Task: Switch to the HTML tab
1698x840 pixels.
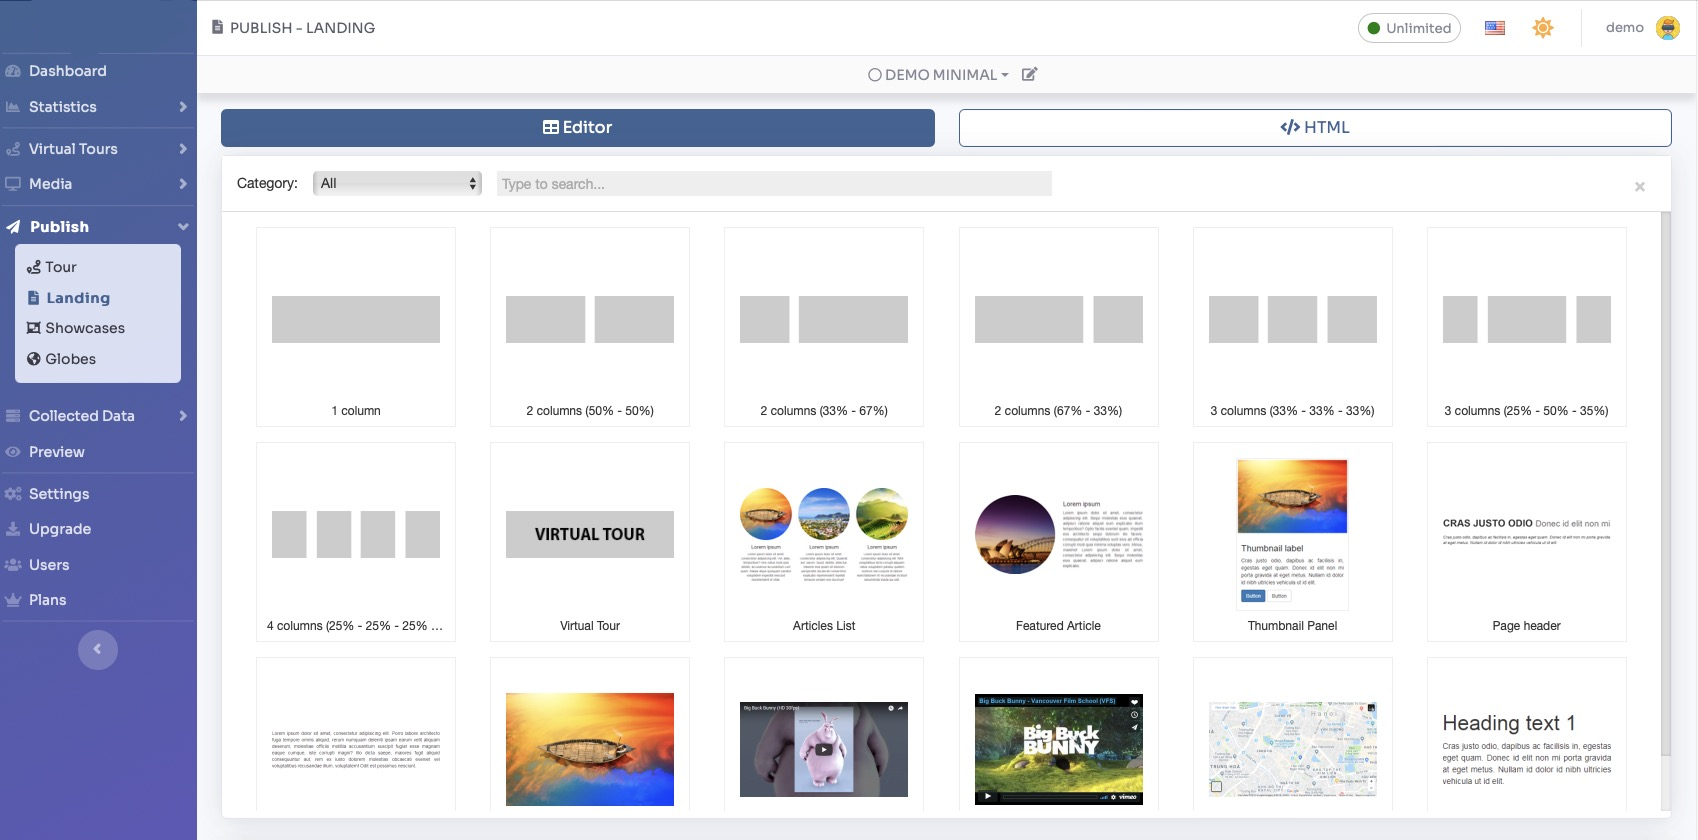Action: pos(1315,128)
